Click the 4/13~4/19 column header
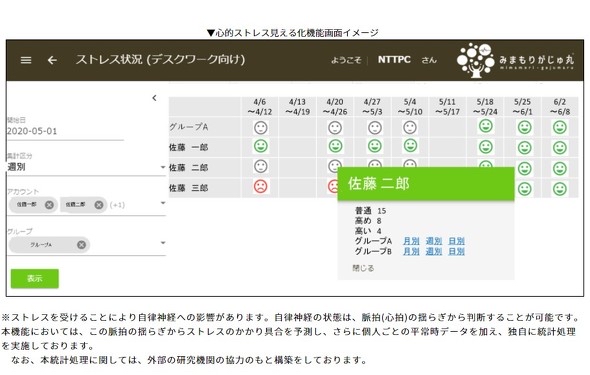Image resolution: width=590 pixels, height=375 pixels. [297, 107]
